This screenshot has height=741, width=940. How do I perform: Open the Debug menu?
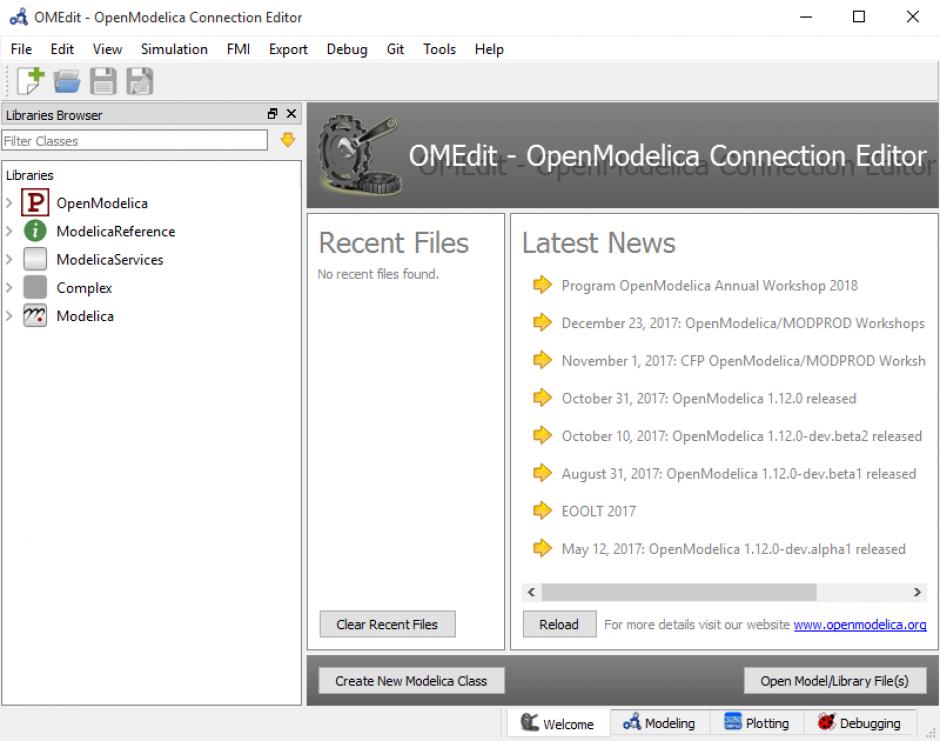pyautogui.click(x=347, y=49)
